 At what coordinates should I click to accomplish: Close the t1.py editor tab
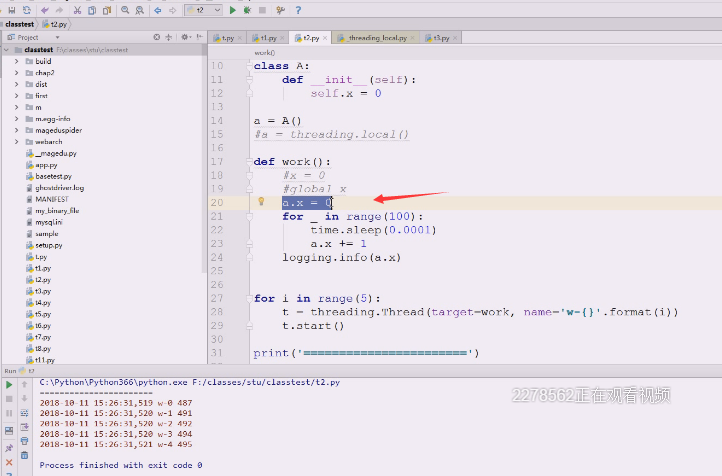(x=282, y=38)
